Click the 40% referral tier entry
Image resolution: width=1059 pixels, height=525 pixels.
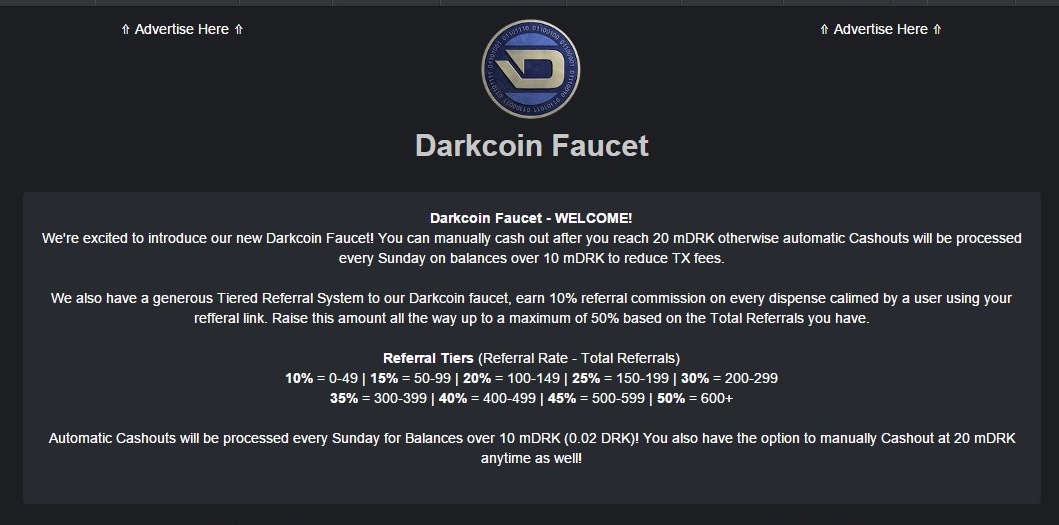pyautogui.click(x=487, y=399)
